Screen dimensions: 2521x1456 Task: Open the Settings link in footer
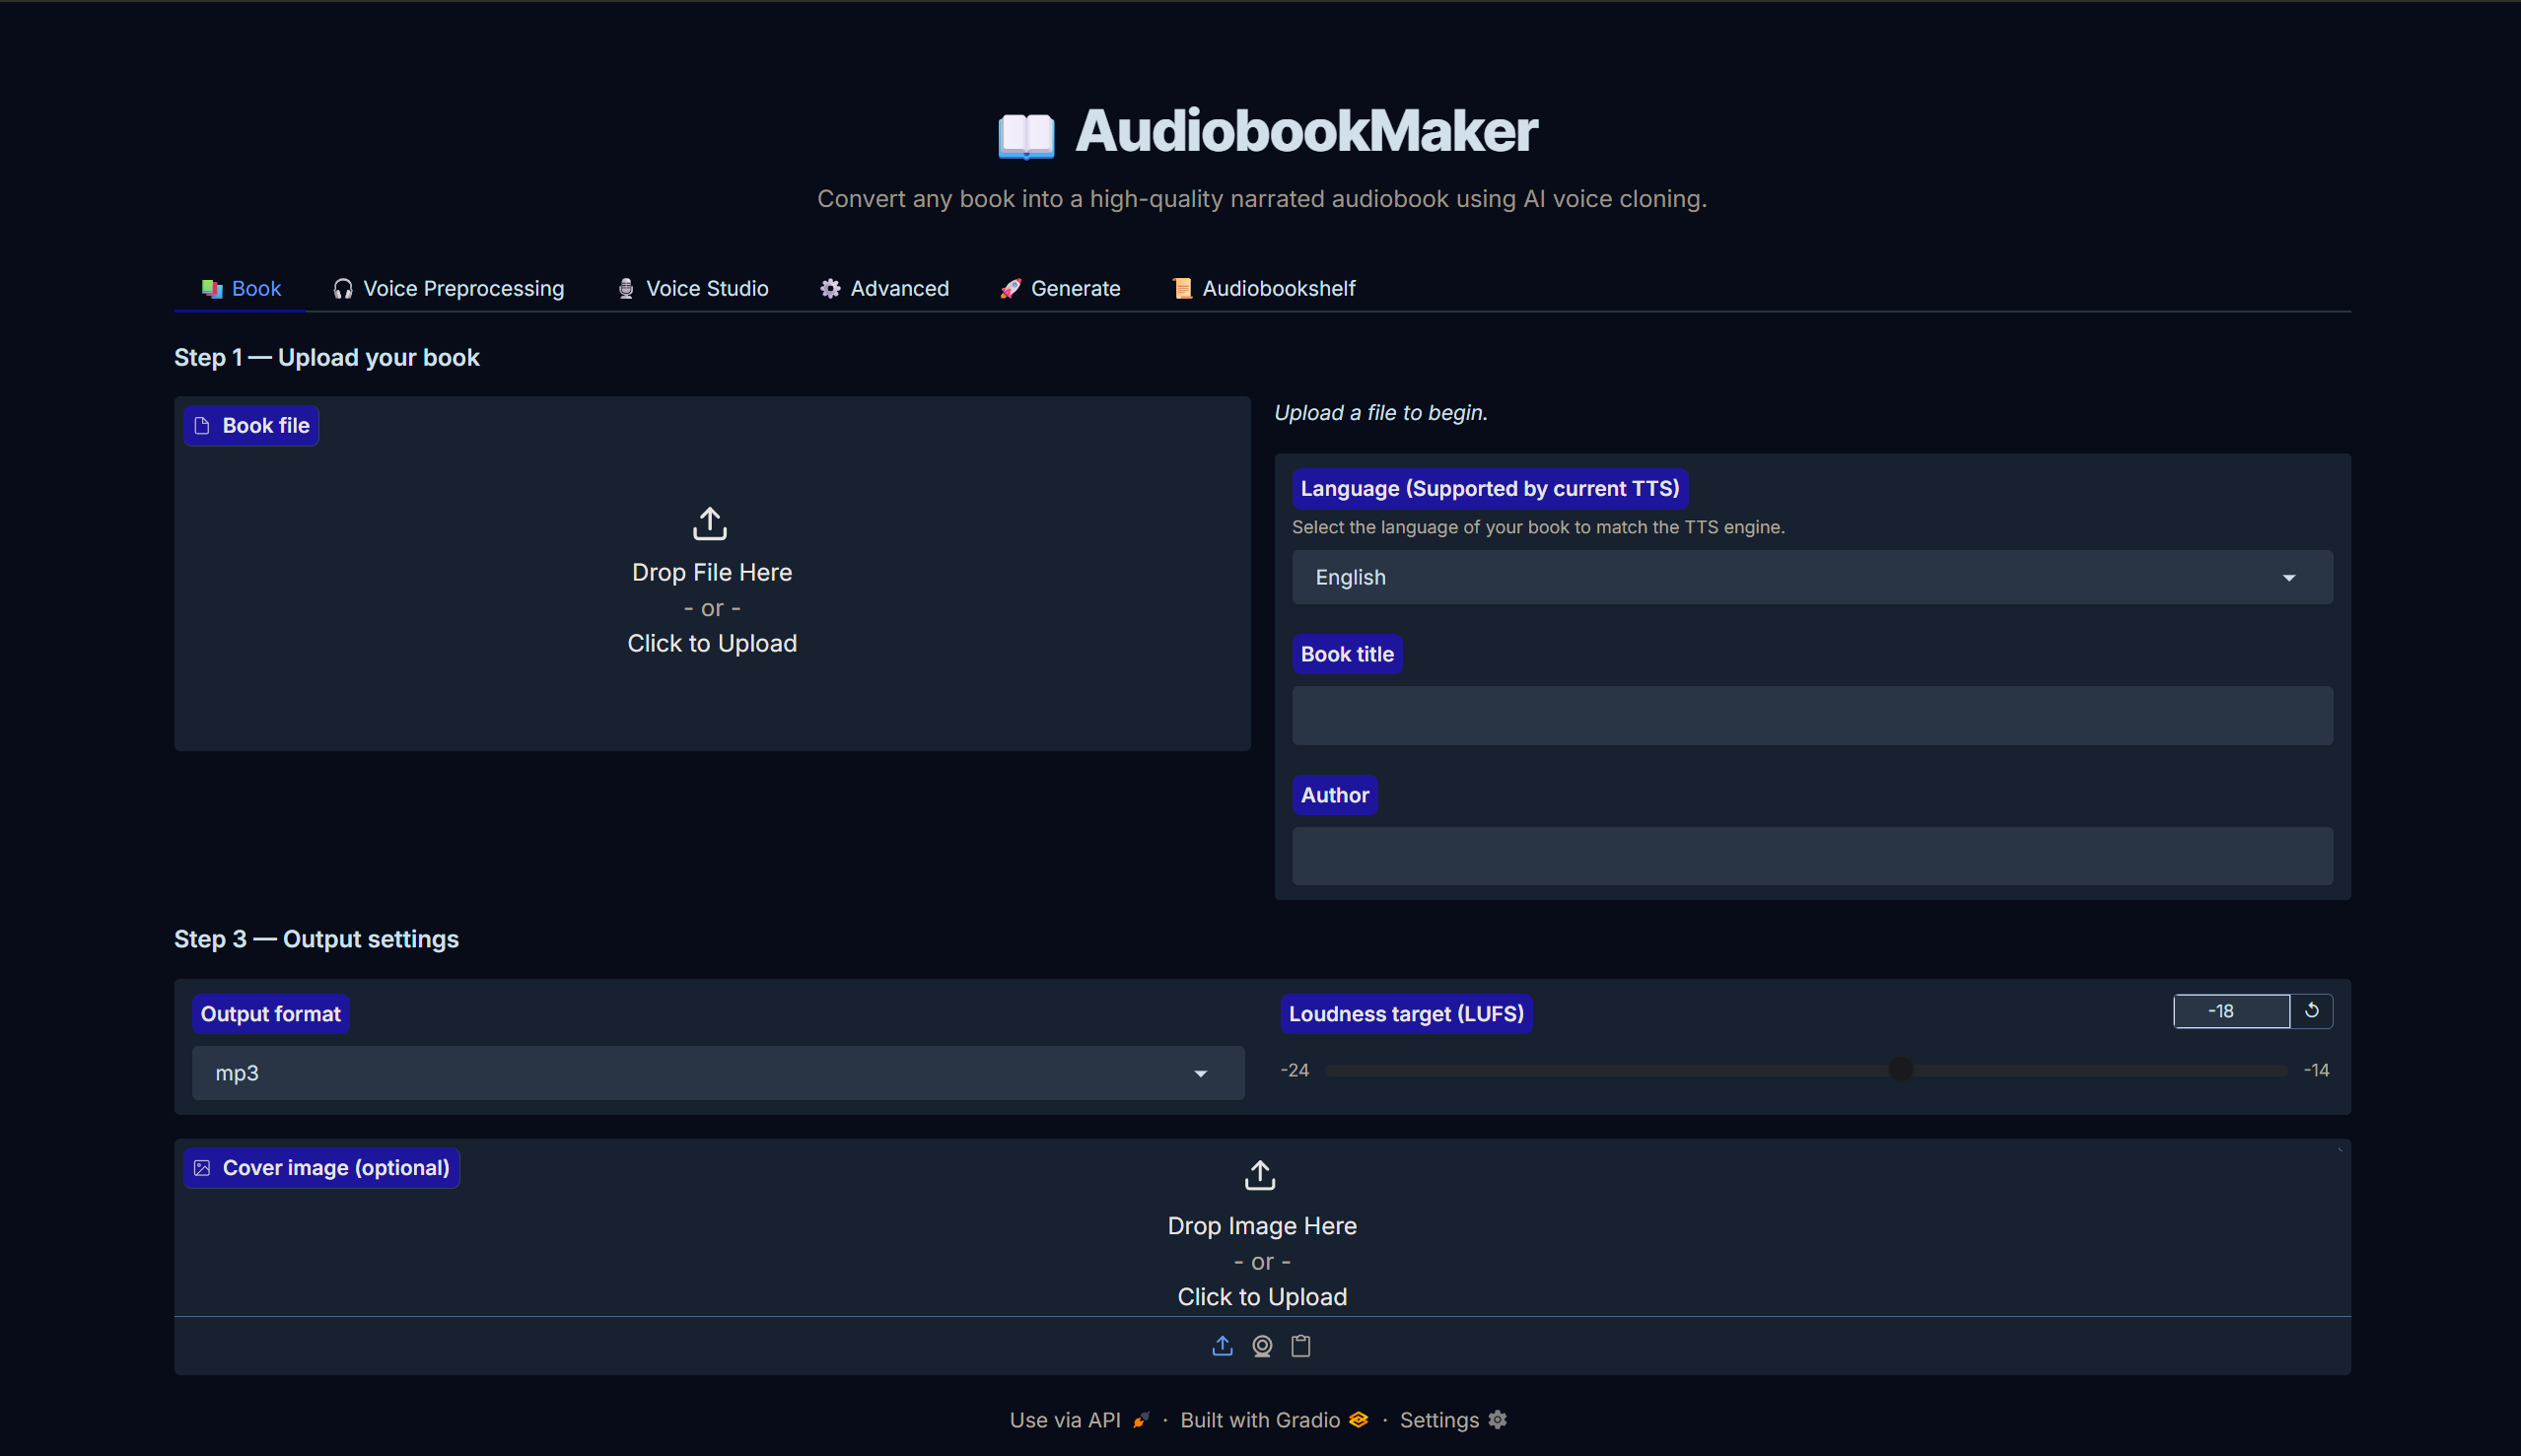[x=1453, y=1419]
